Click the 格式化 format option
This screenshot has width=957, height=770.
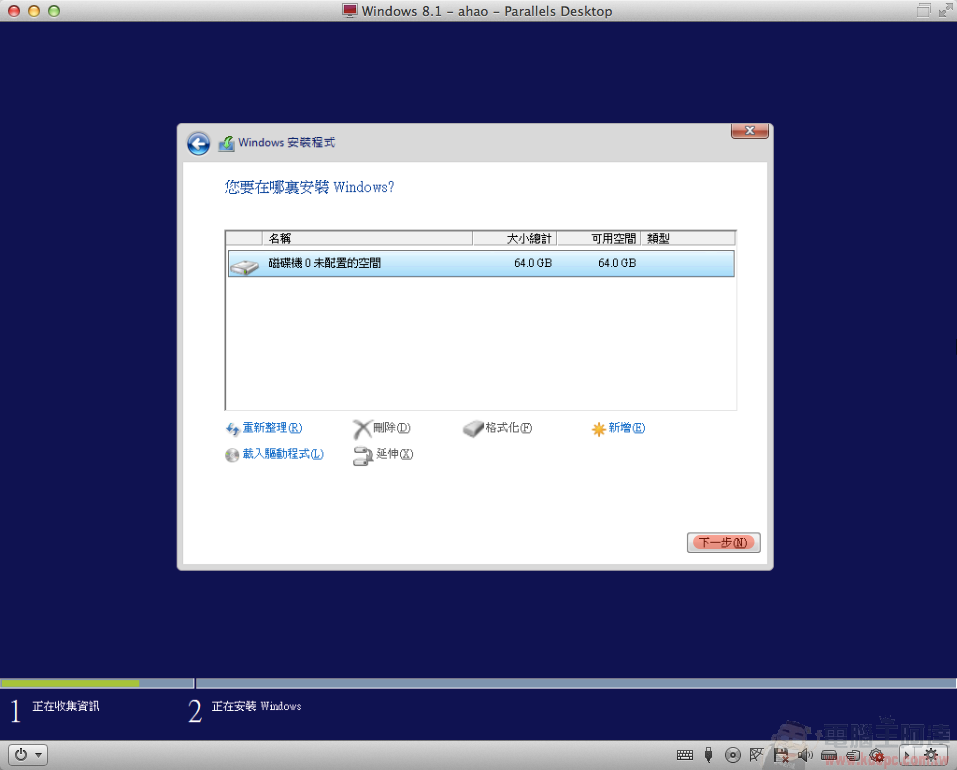coord(509,428)
